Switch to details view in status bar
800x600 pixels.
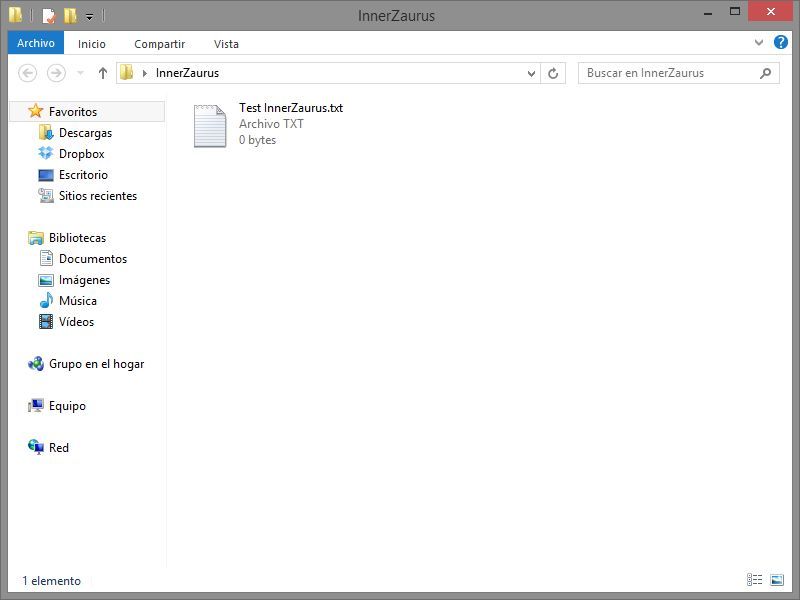pos(755,580)
